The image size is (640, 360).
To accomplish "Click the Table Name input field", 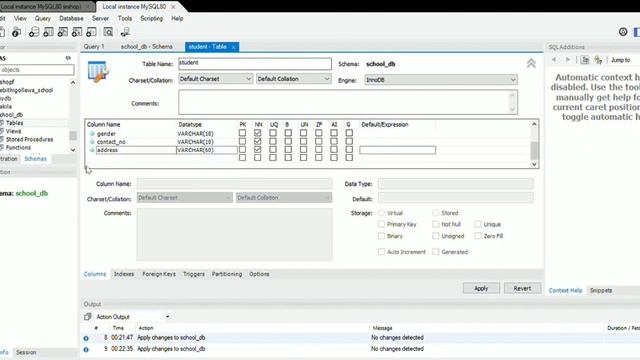I will coord(255,64).
